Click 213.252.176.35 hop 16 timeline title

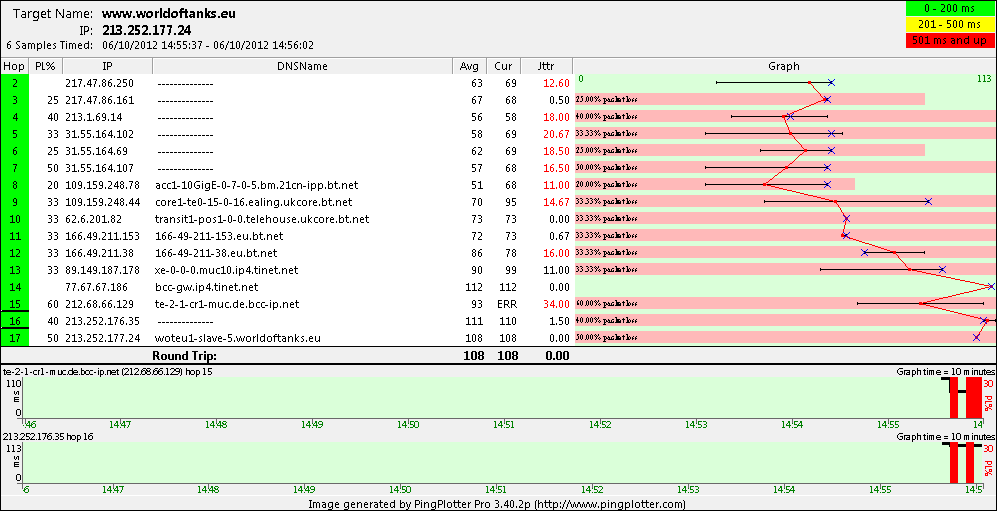click(x=48, y=437)
